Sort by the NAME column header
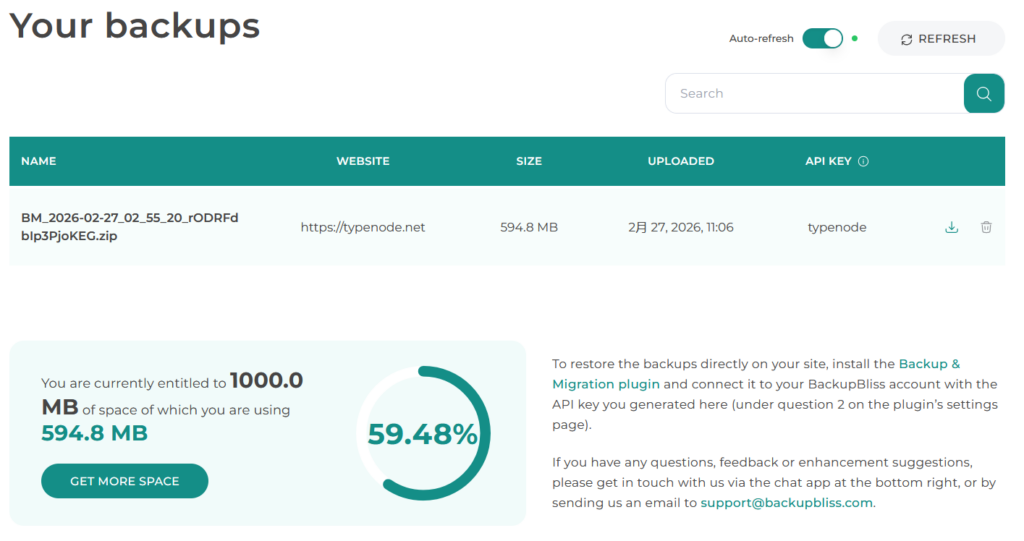This screenshot has height=541, width=1024. coord(39,161)
